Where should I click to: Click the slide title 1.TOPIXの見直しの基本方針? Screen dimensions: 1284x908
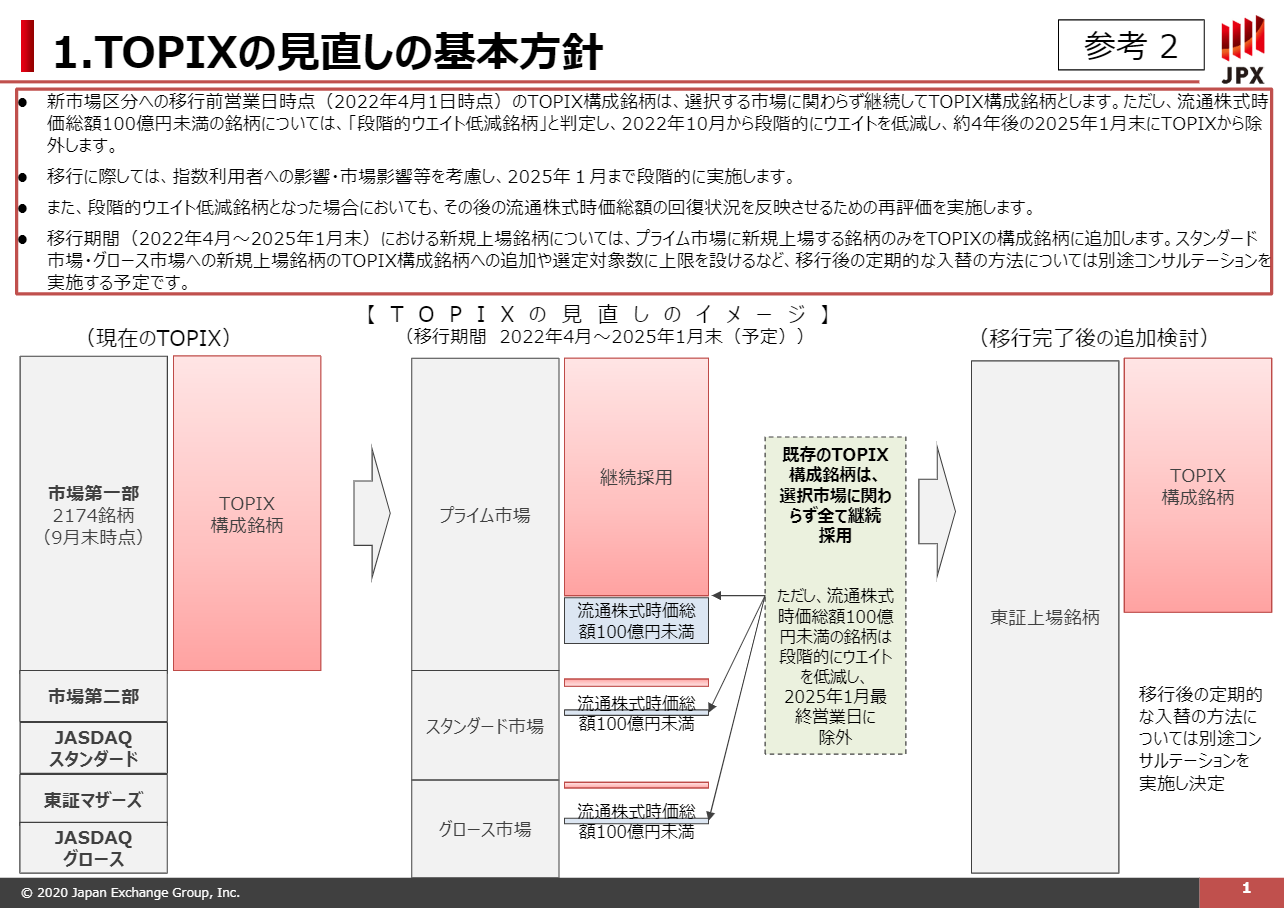[327, 50]
